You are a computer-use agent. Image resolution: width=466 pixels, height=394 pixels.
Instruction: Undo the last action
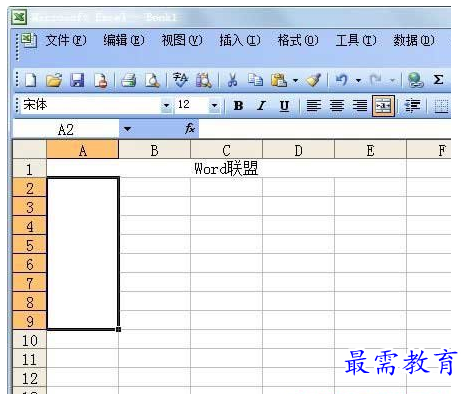point(342,80)
